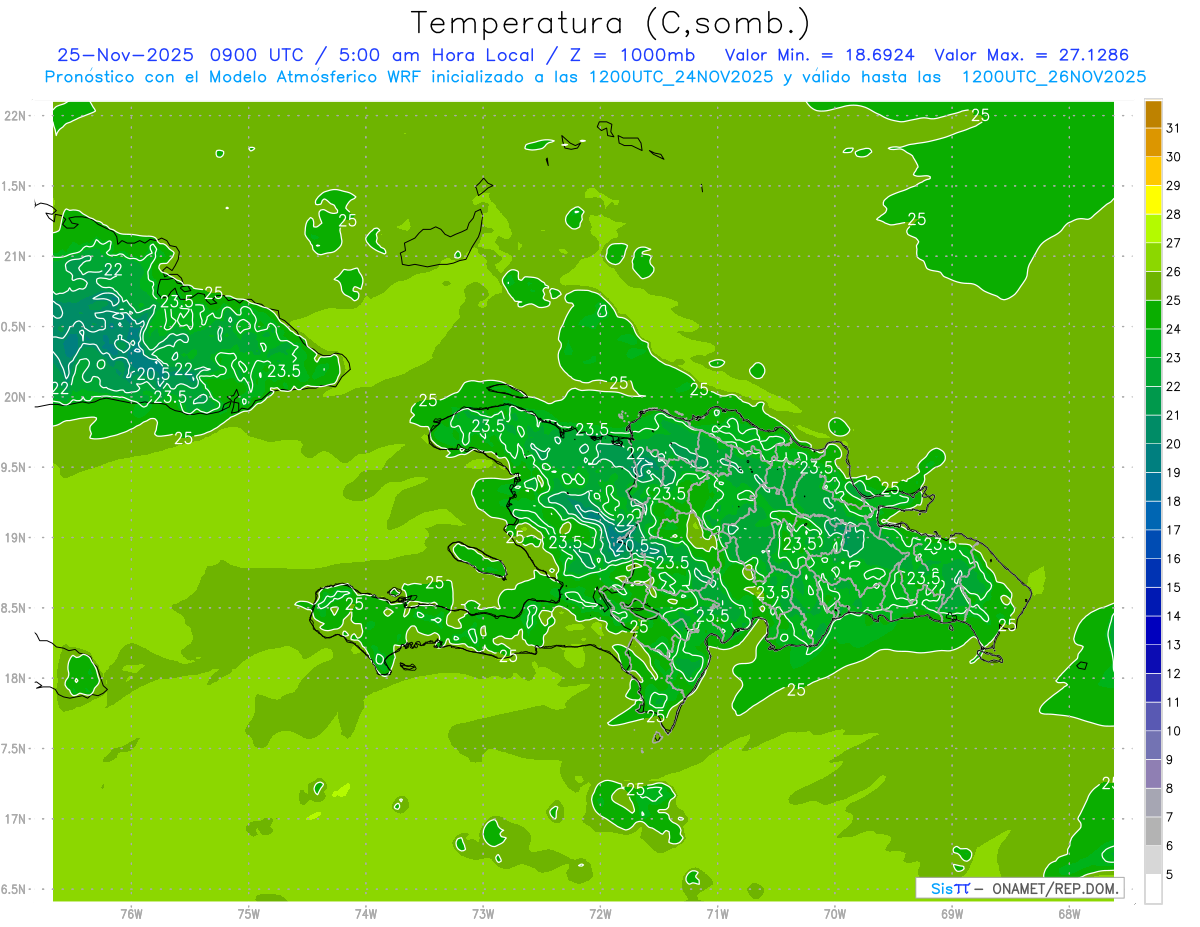This screenshot has height=927, width=1200.
Task: Click '1200UTC_26NOV2025' valid-until time text
Action: pos(1053,77)
